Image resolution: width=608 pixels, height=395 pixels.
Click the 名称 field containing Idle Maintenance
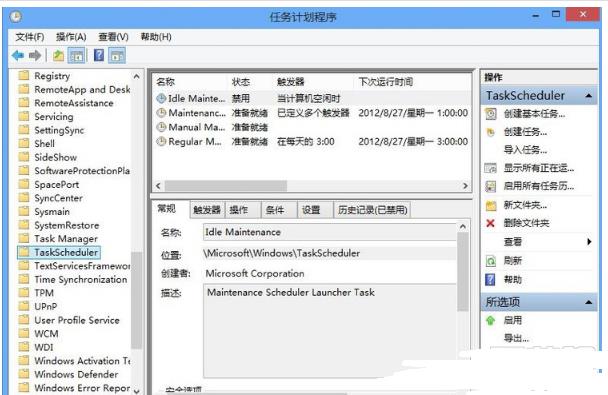[330, 232]
